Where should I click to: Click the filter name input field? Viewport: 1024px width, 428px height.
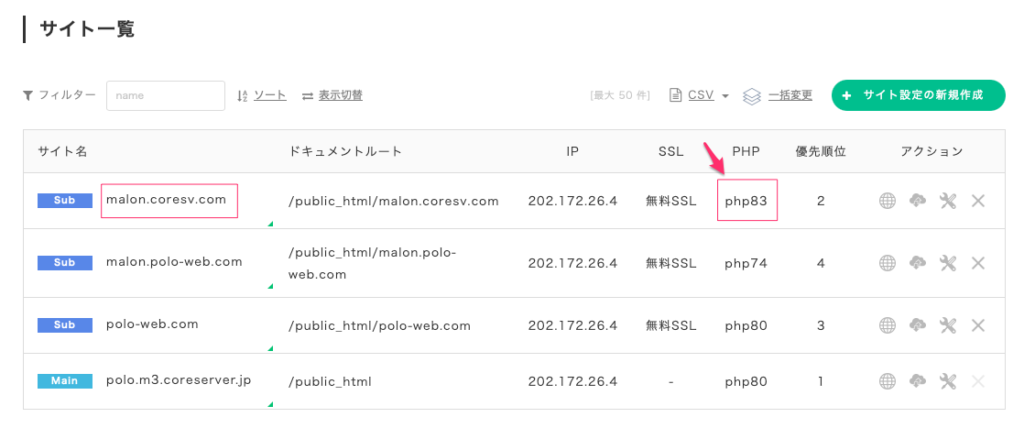(165, 96)
